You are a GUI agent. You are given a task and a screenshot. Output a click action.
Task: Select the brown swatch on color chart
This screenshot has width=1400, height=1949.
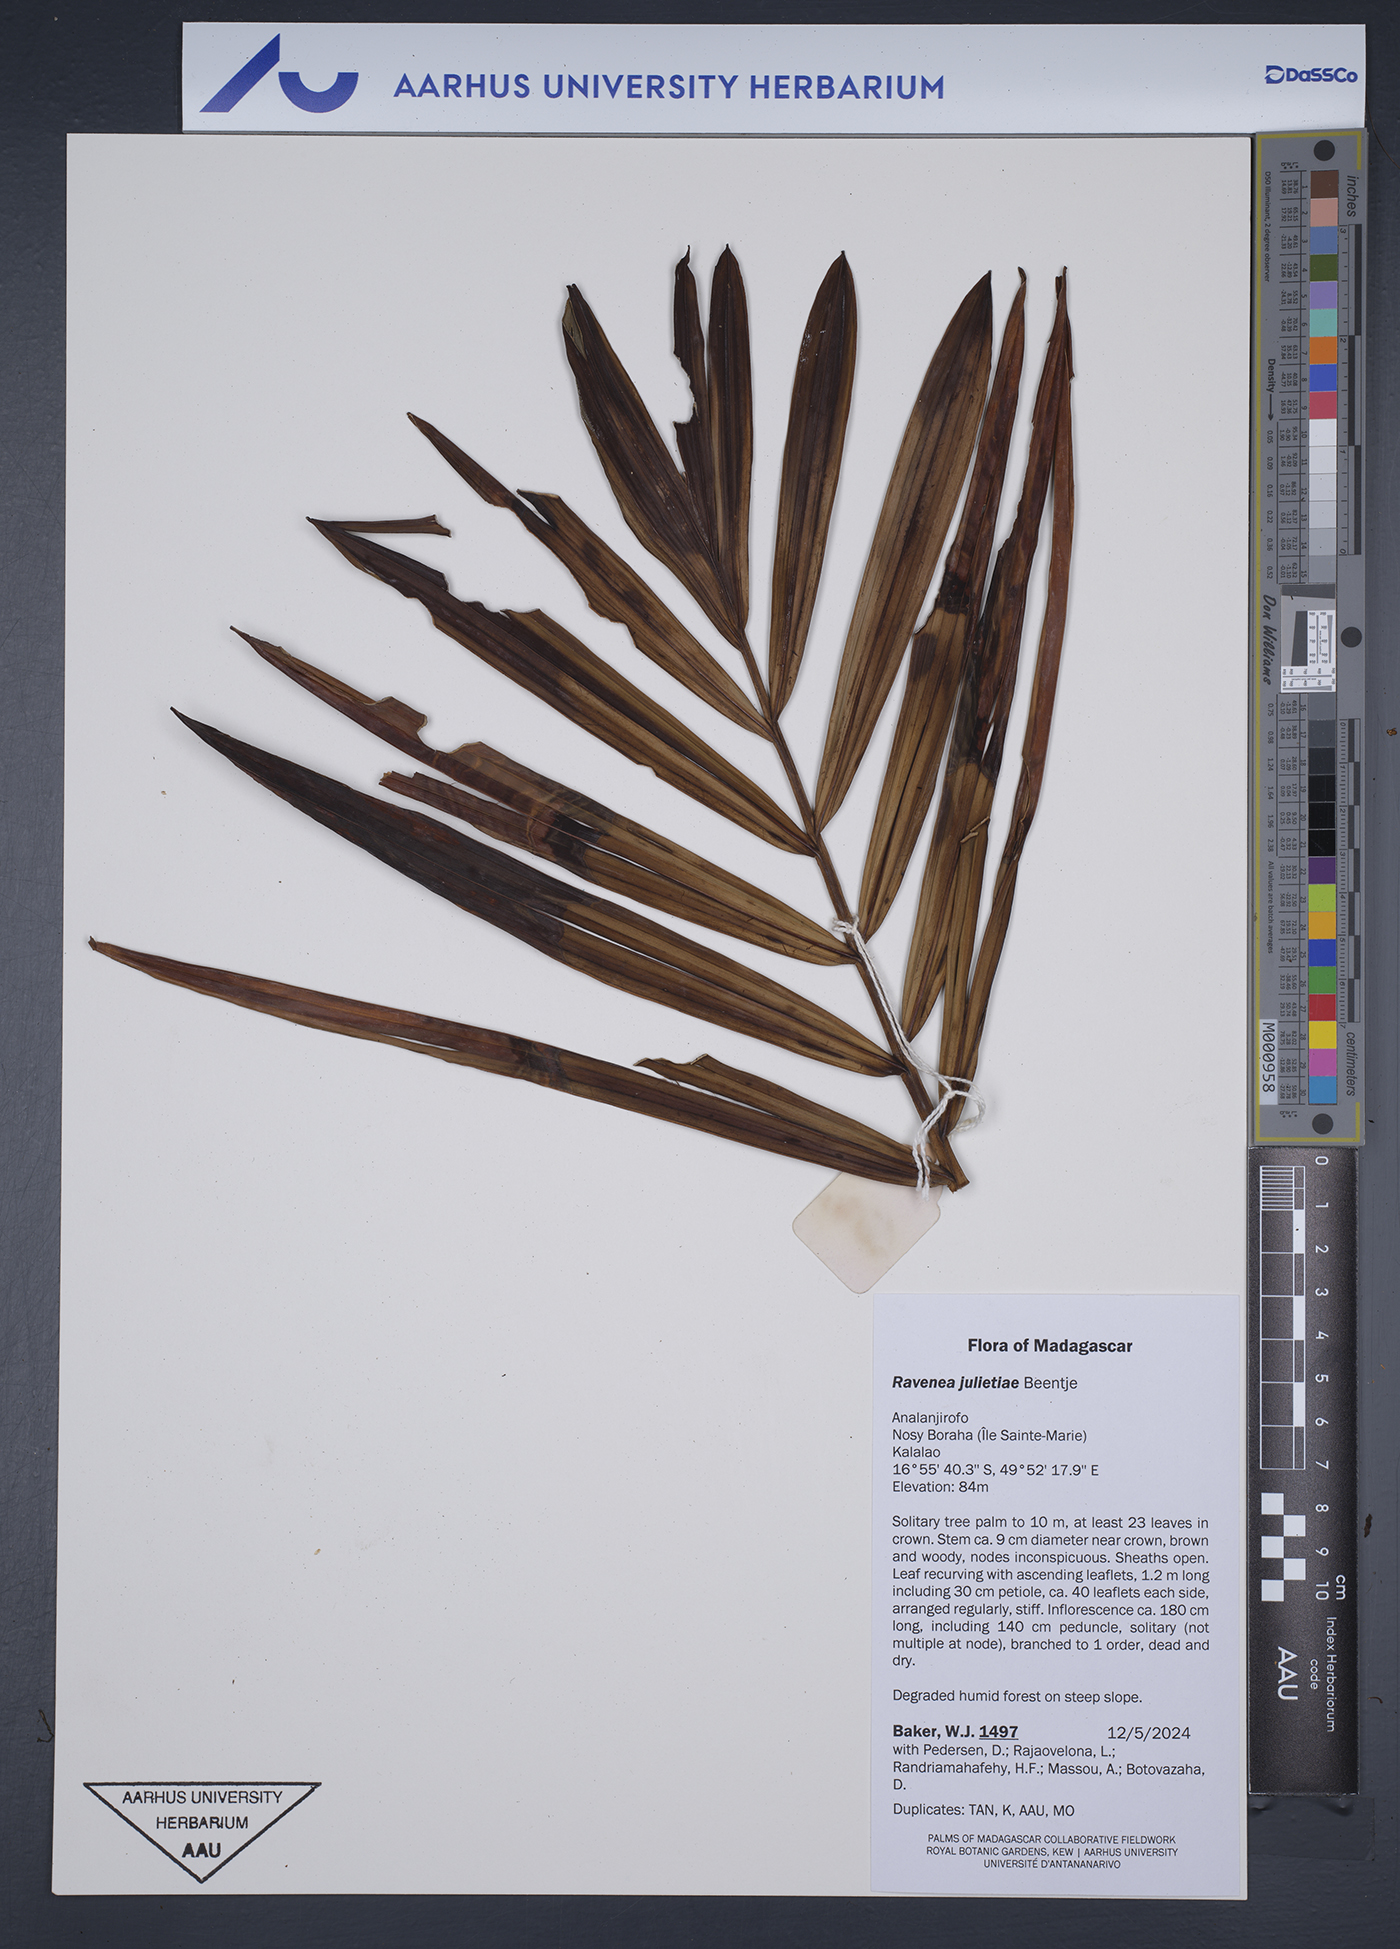(x=1324, y=184)
